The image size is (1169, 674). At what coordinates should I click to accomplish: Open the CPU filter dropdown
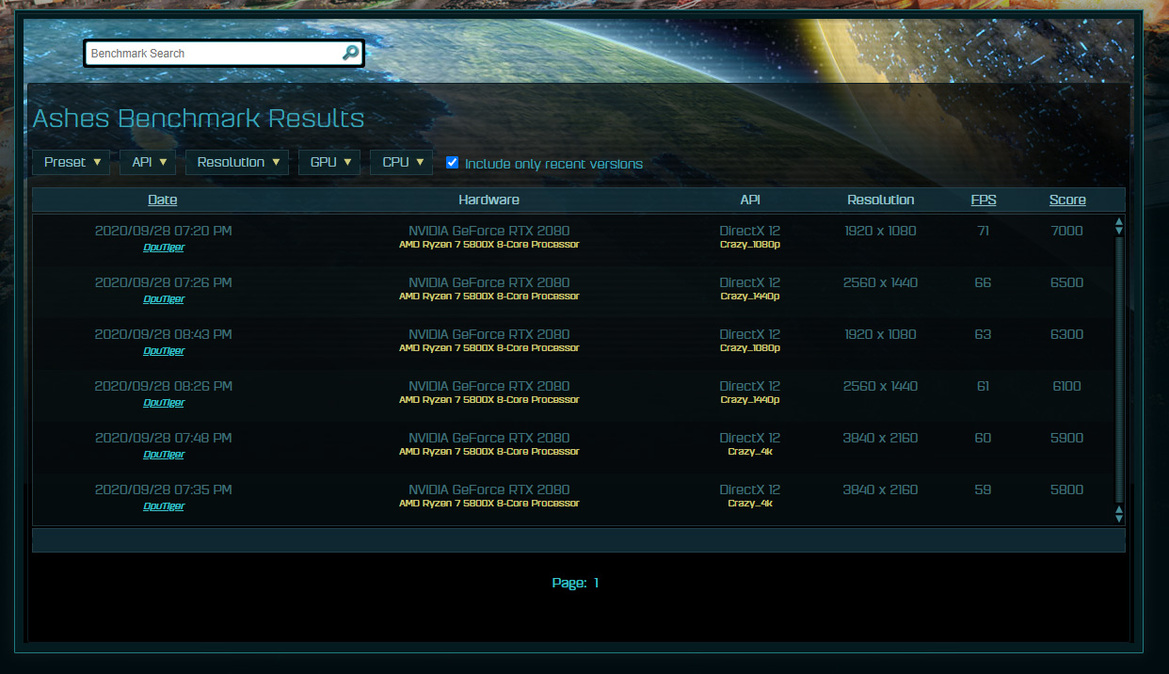pyautogui.click(x=402, y=163)
